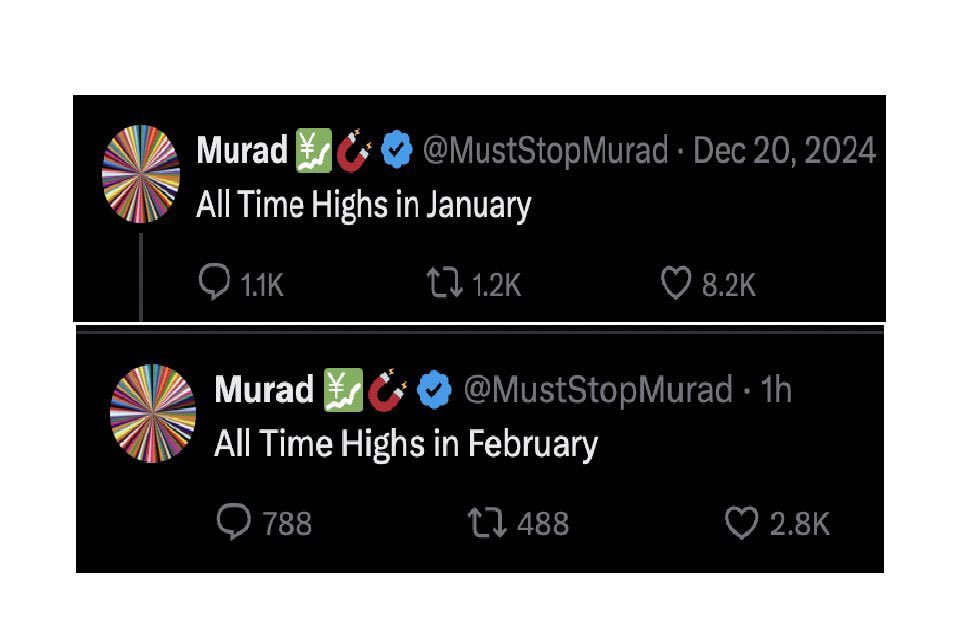Click the magnet emoji in the top tweet's name
The width and height of the screenshot is (960, 642).
(x=354, y=151)
